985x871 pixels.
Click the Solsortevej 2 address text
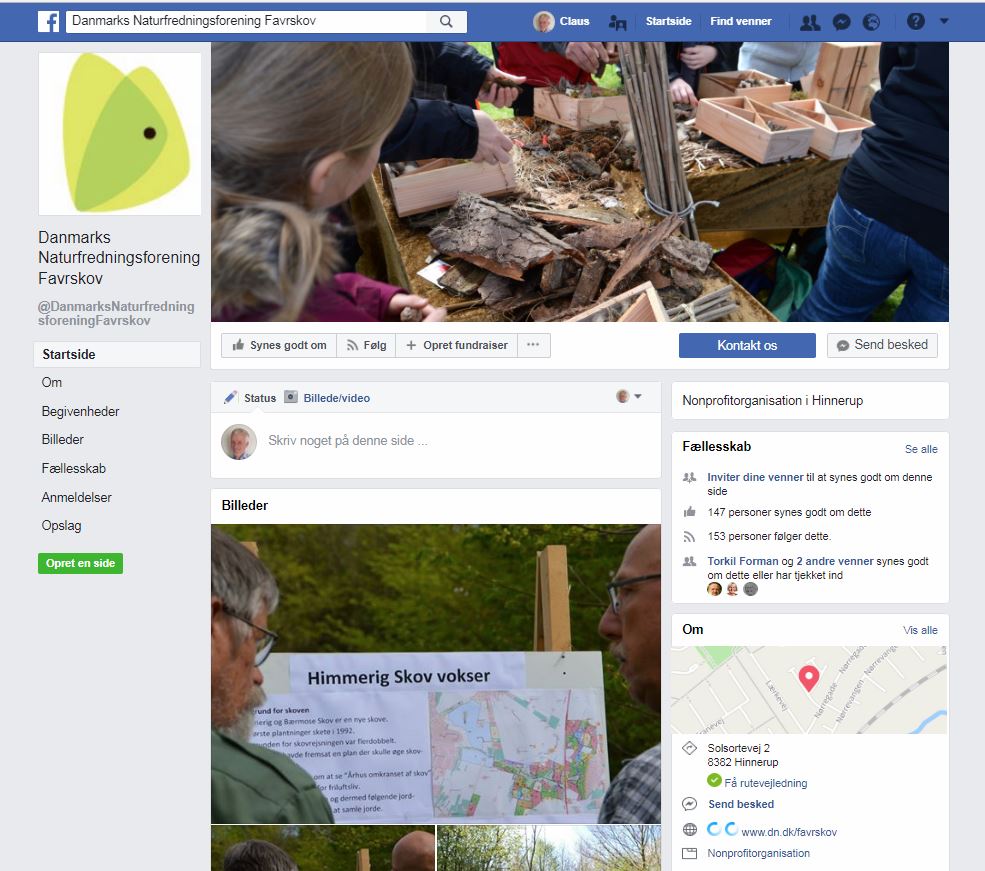(x=739, y=748)
